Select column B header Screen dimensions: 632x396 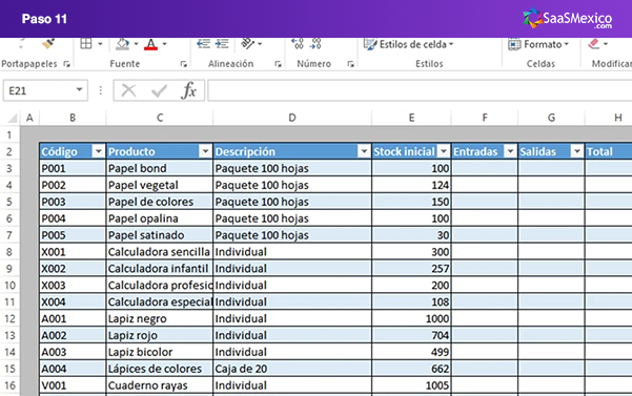(x=73, y=118)
